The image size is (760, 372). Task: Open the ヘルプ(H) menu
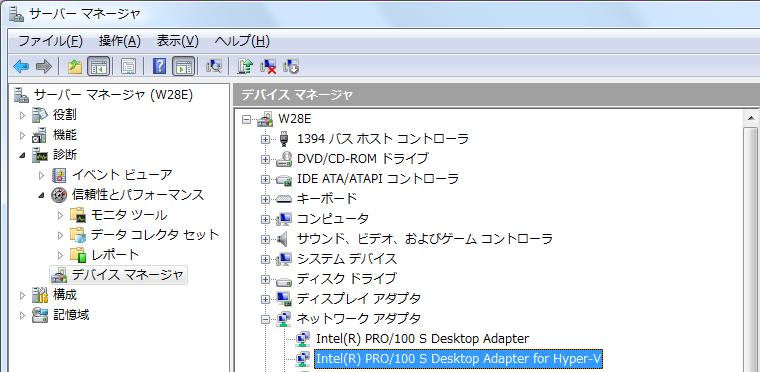click(x=242, y=41)
